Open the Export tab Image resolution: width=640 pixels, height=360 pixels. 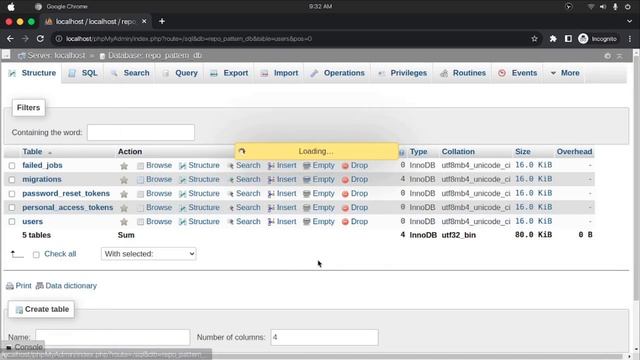point(229,73)
